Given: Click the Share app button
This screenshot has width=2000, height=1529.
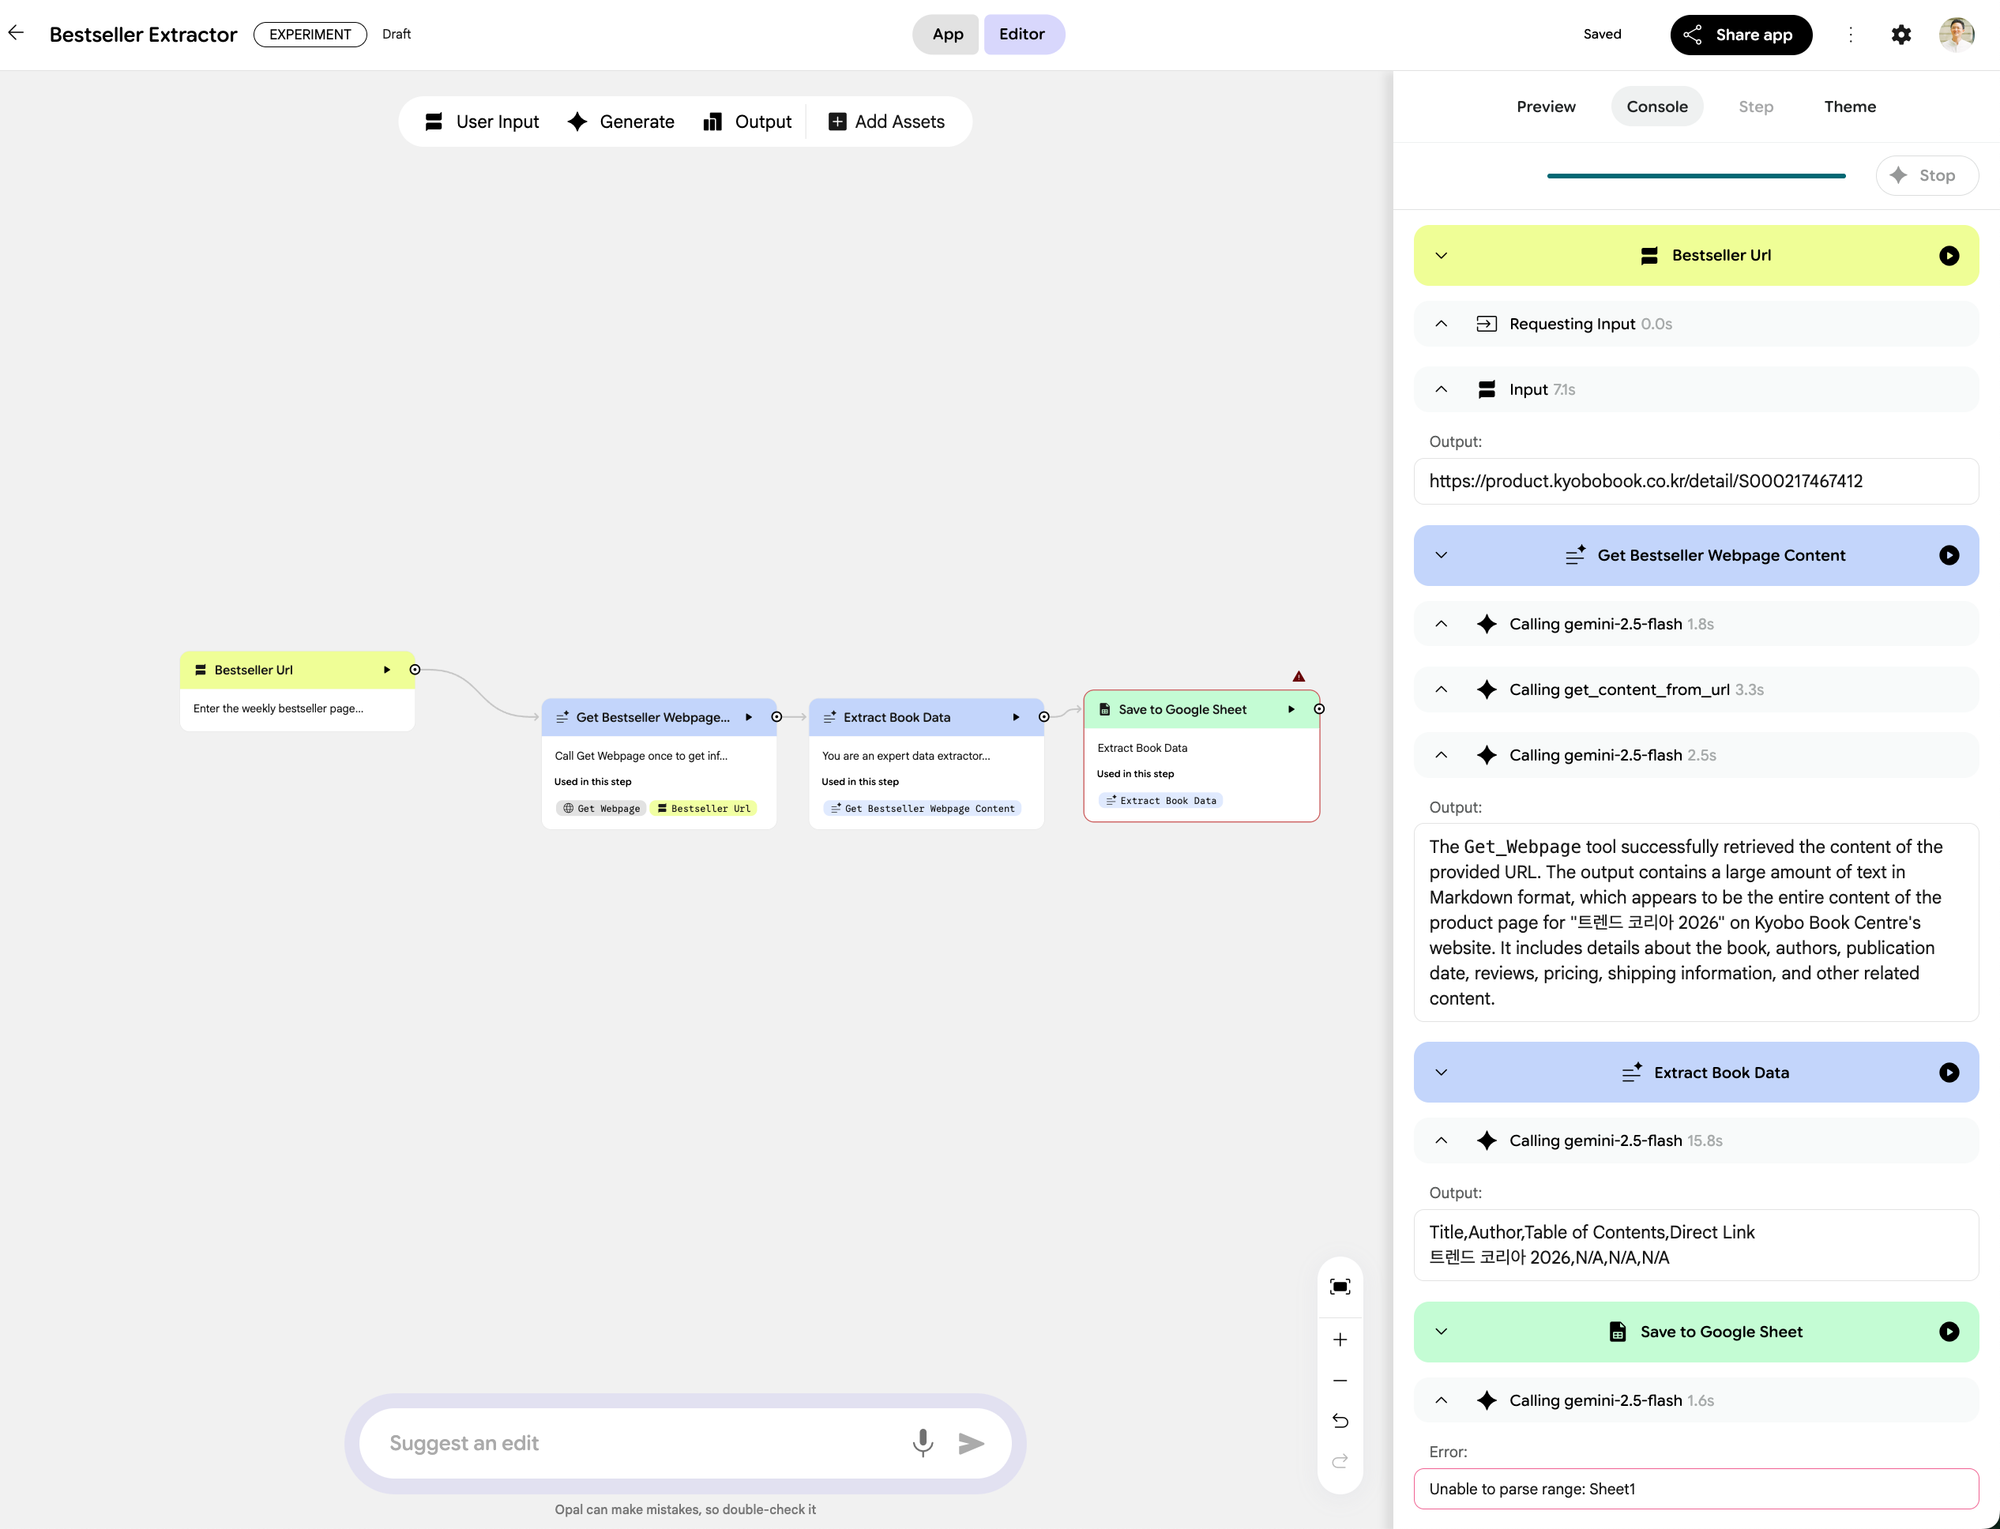Looking at the screenshot, I should pyautogui.click(x=1740, y=35).
